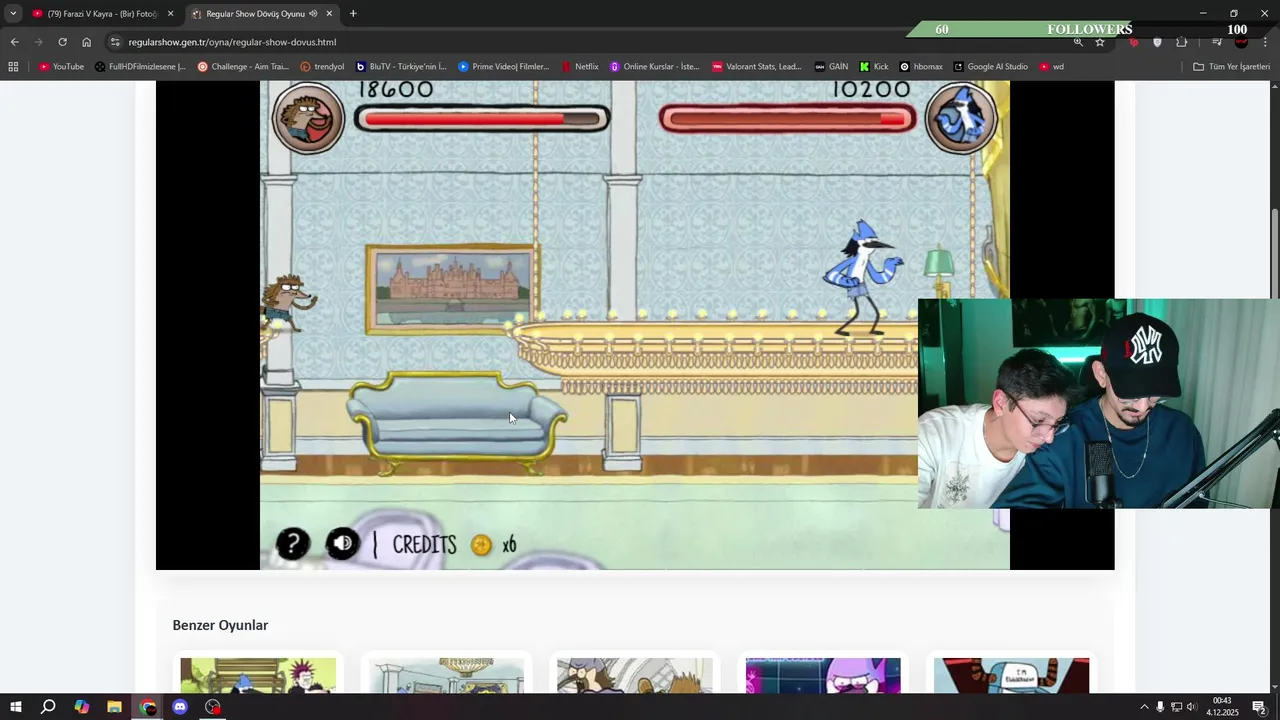Open Windows taskbar search

tap(48, 707)
